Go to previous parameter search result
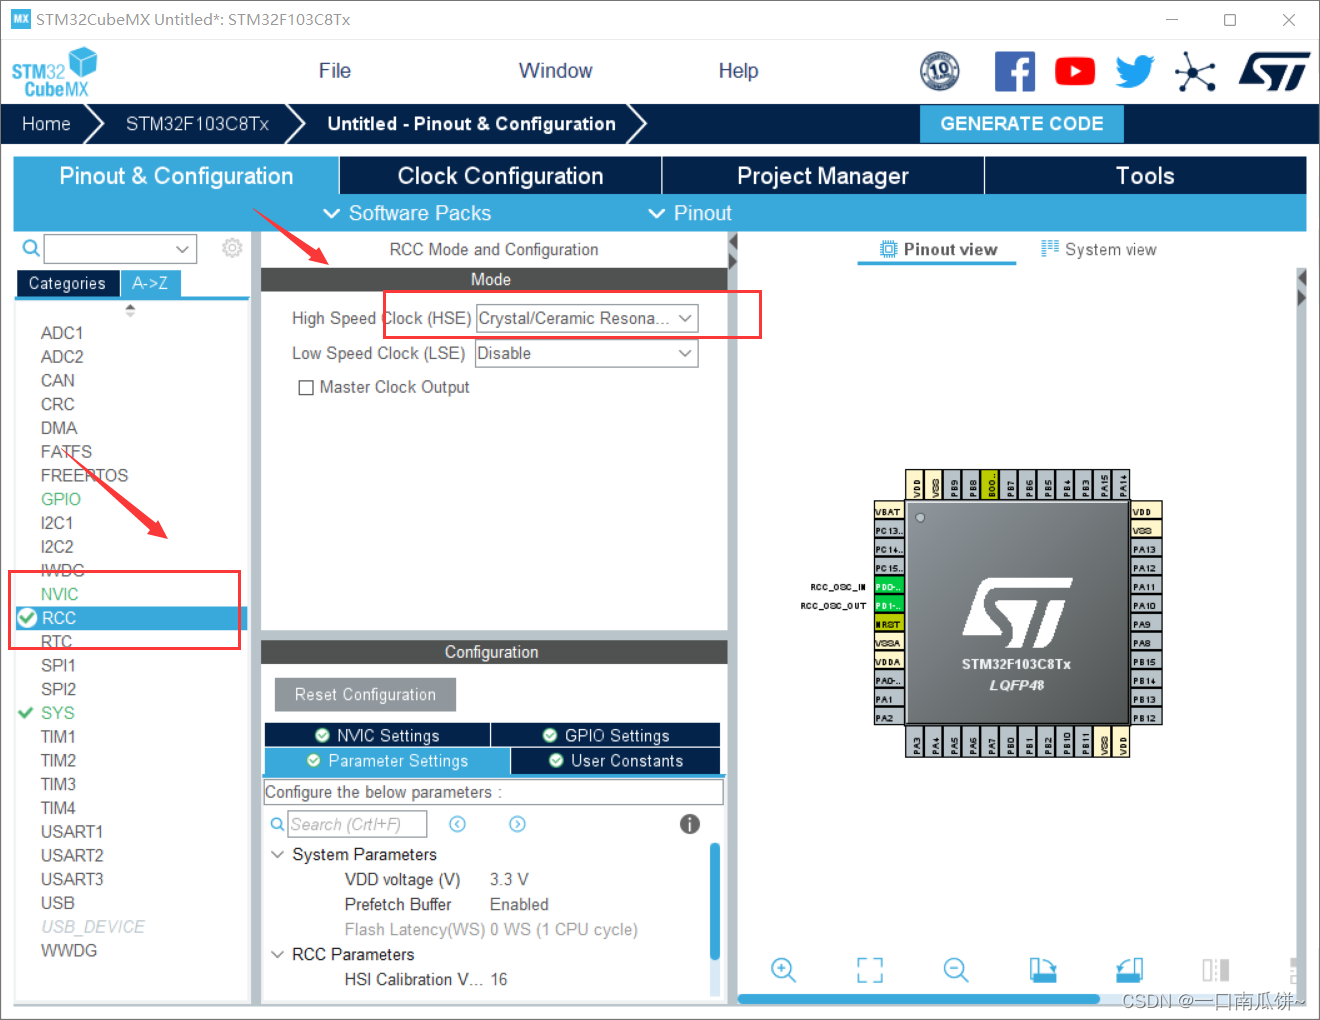Screen dimensions: 1320x1020 point(457,824)
